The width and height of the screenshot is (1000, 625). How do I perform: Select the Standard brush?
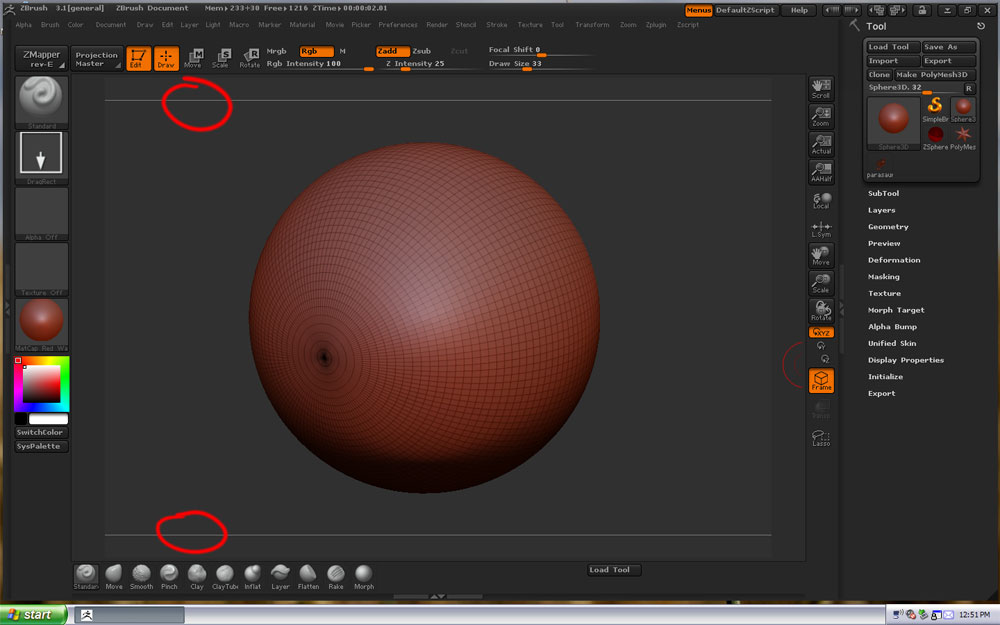(86, 575)
